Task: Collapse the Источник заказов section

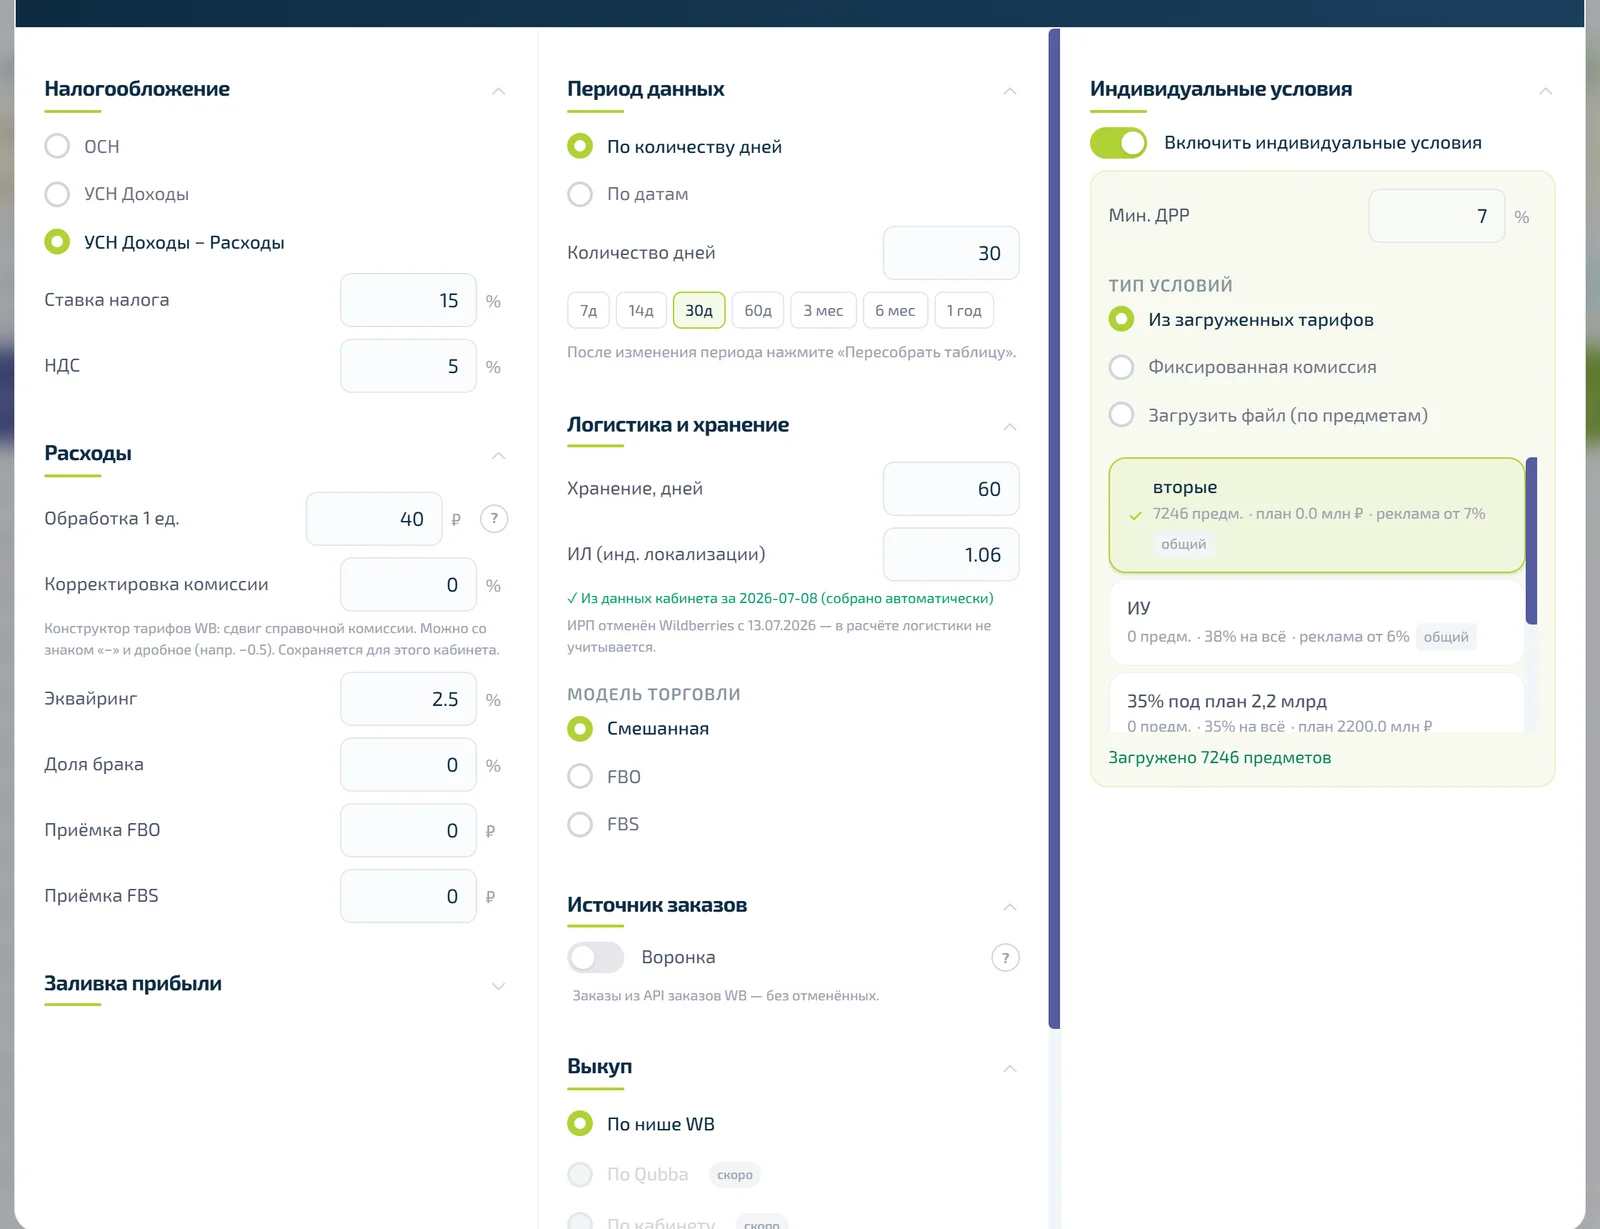Action: 1010,907
